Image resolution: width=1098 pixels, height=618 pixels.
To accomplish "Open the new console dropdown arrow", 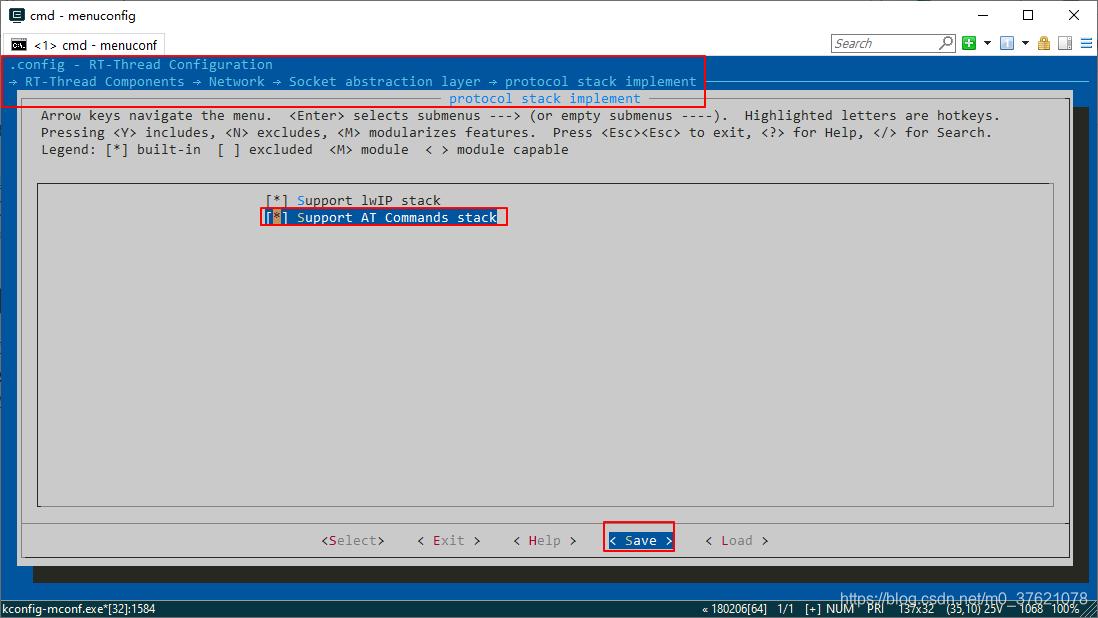I will point(987,43).
